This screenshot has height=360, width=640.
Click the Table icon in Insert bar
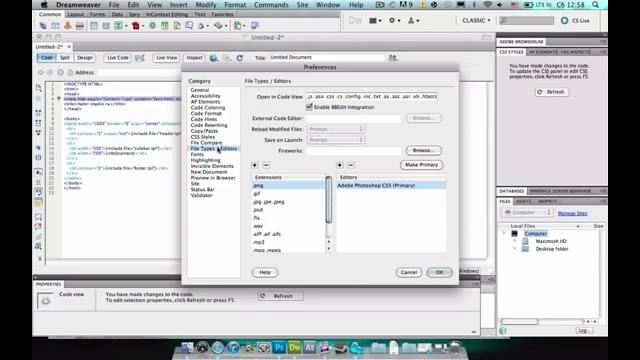click(x=93, y=26)
